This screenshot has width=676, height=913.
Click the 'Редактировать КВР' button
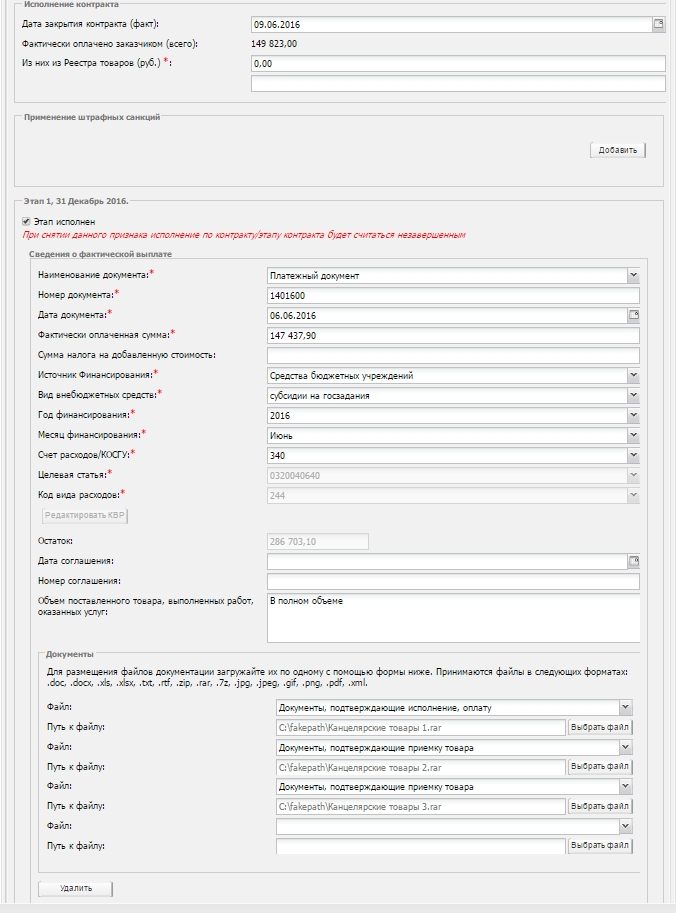(85, 515)
